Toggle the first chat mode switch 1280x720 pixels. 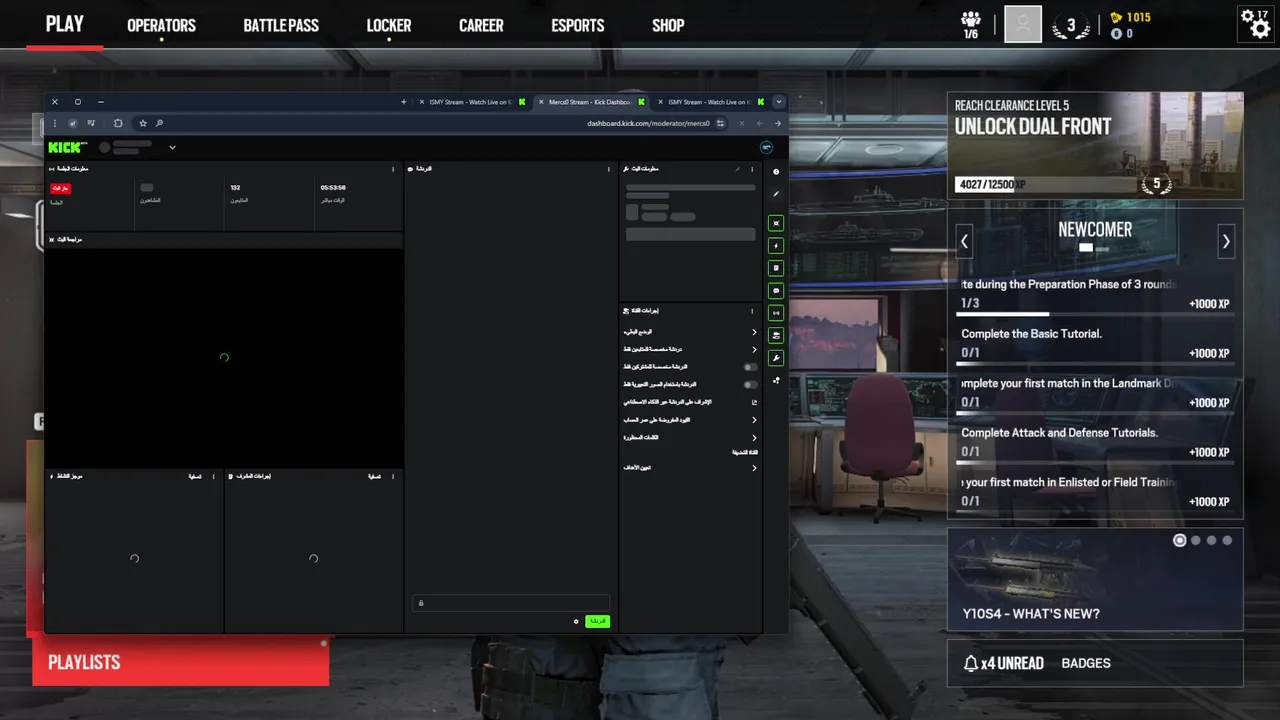[x=750, y=367]
